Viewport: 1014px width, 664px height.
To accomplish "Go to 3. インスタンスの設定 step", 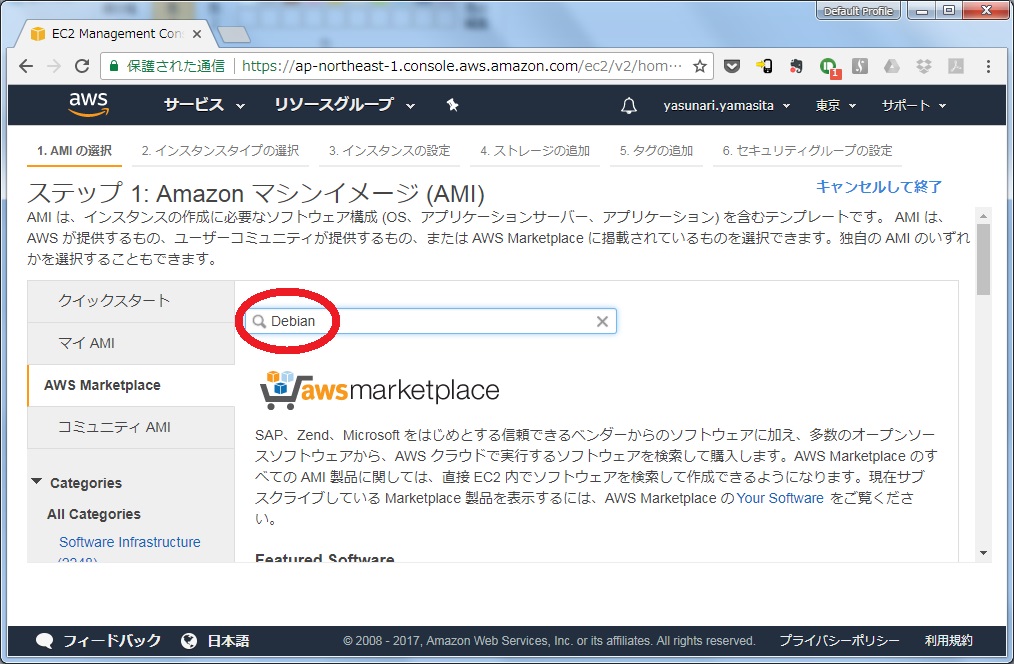I will [389, 151].
